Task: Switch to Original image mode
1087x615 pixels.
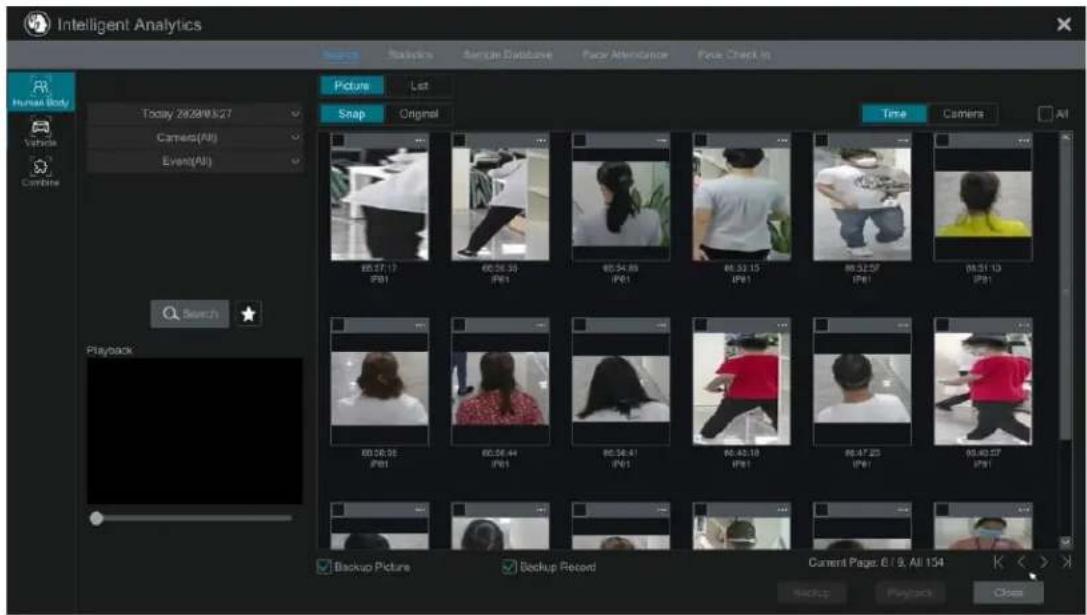Action: [x=419, y=114]
